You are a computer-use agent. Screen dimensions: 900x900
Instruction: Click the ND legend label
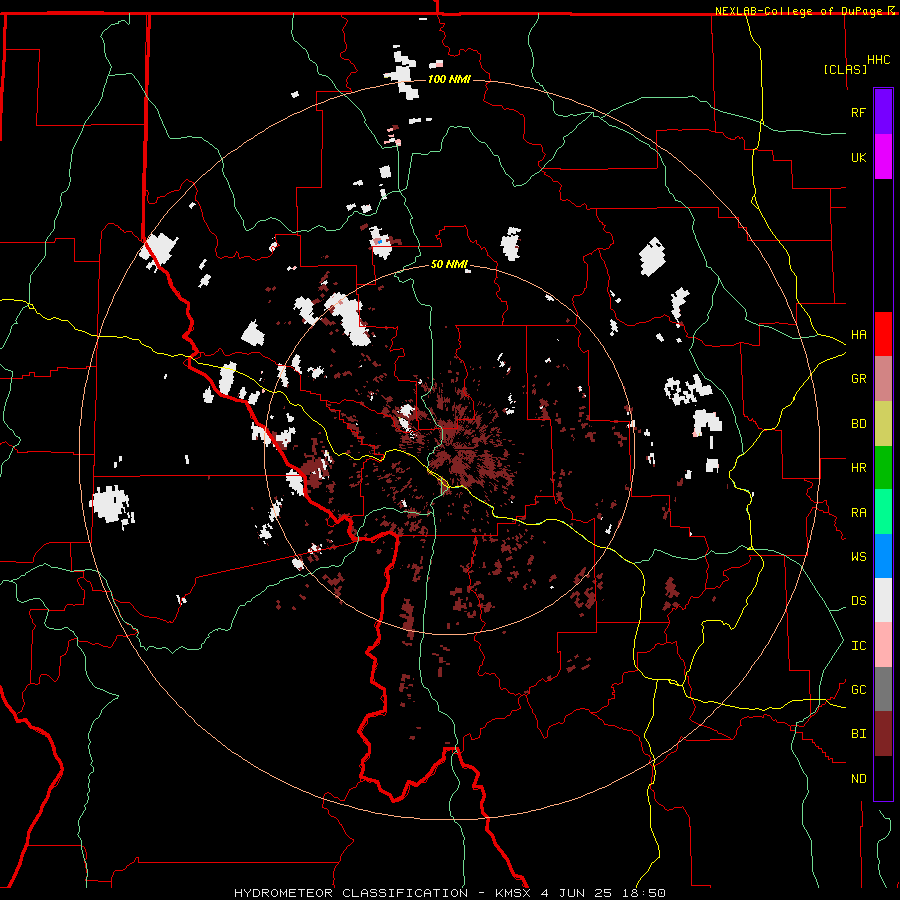859,779
